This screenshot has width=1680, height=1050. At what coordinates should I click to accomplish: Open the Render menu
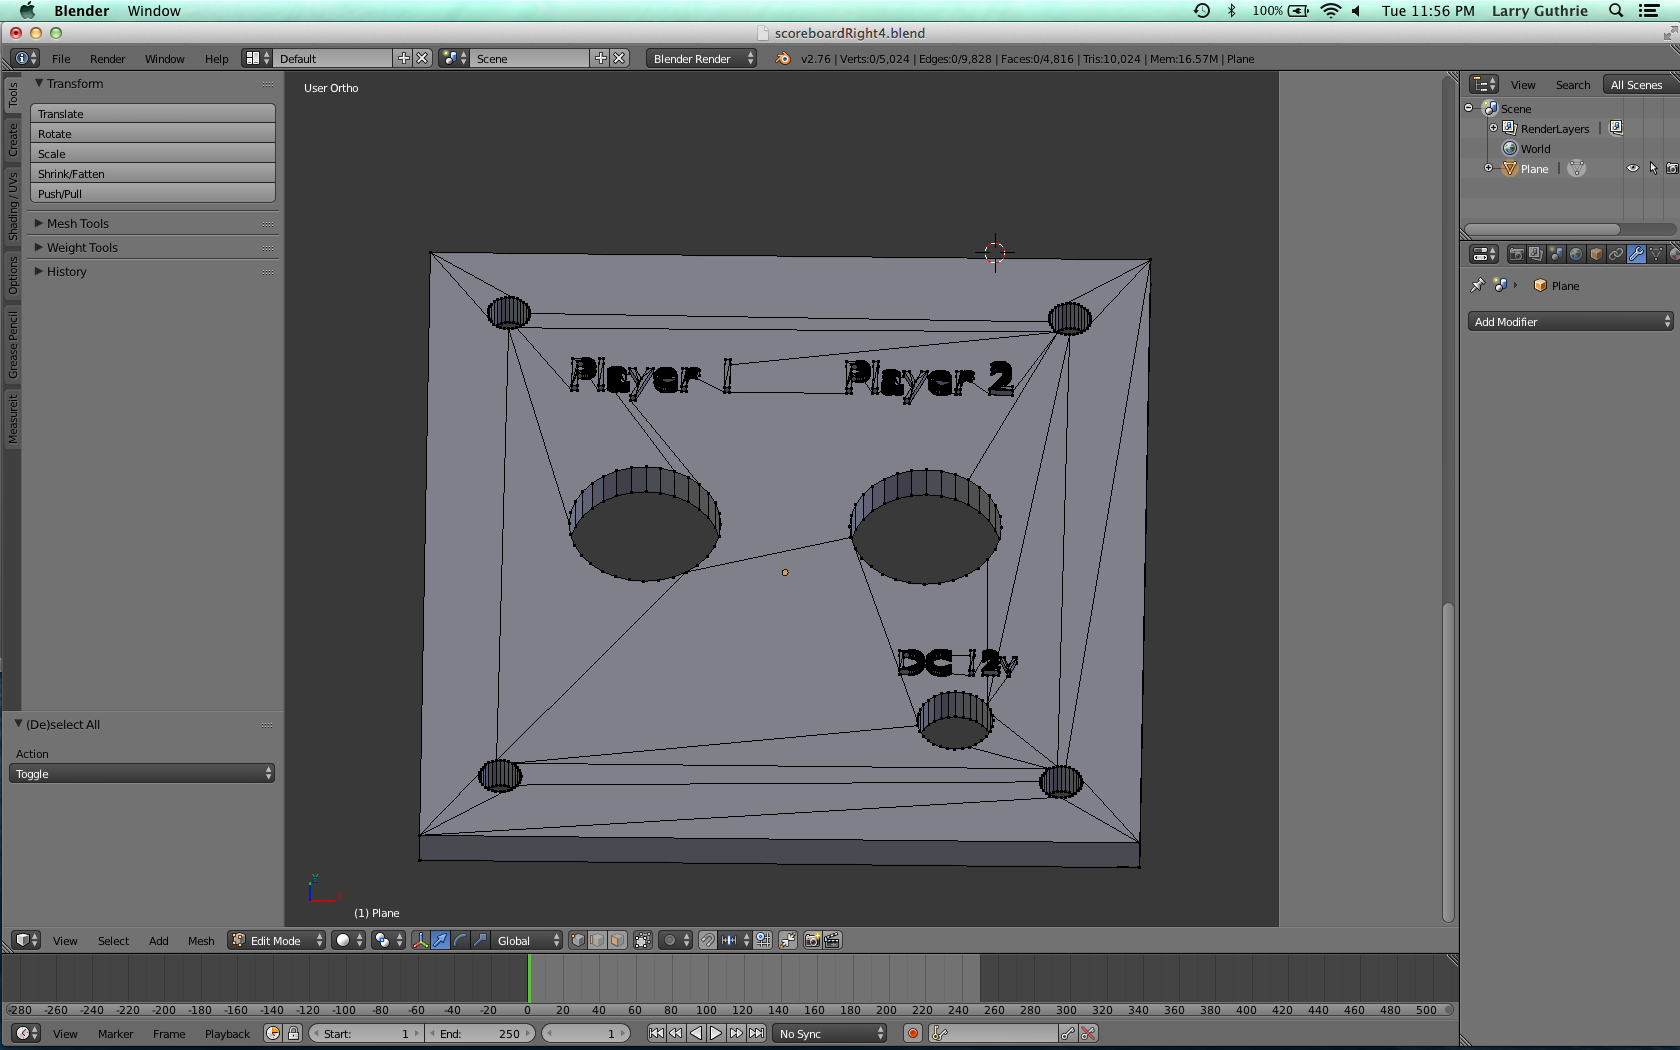pos(107,59)
